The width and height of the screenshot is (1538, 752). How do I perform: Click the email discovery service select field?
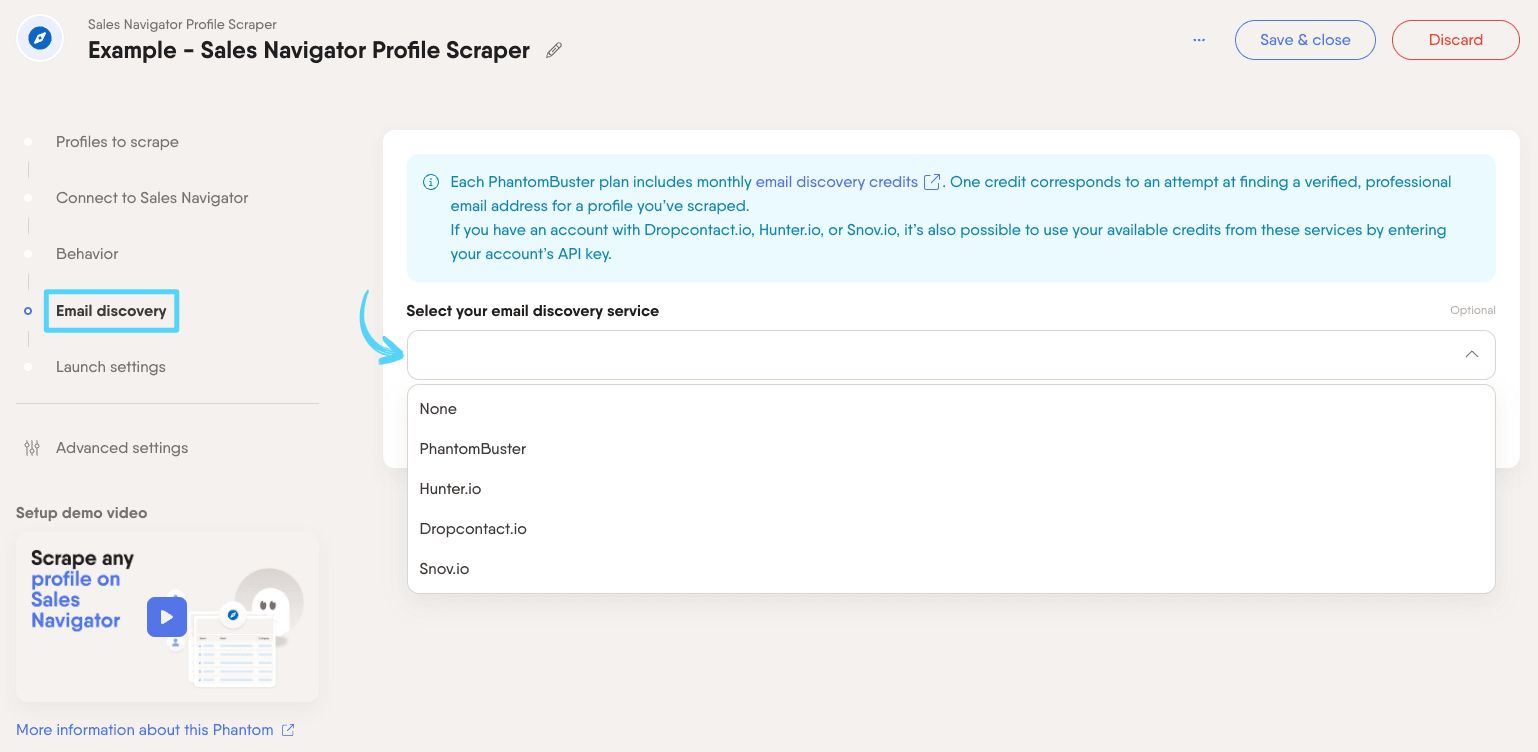click(951, 355)
